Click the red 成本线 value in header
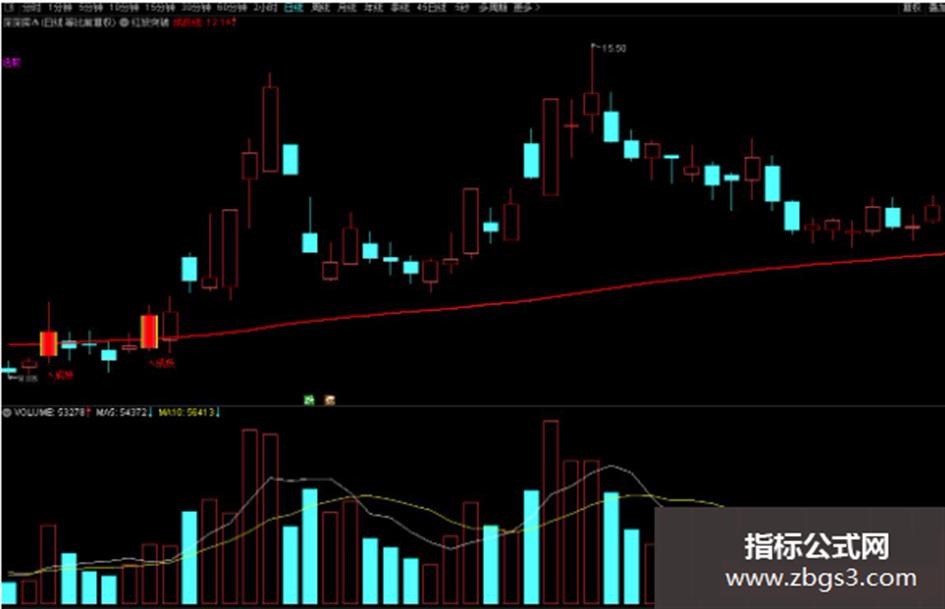 (x=205, y=23)
